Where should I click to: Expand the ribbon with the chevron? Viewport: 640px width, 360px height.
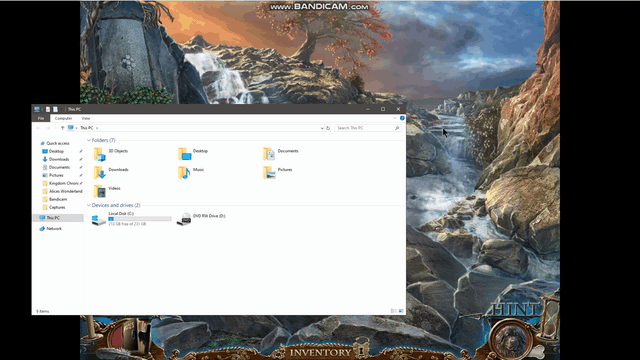tap(395, 118)
